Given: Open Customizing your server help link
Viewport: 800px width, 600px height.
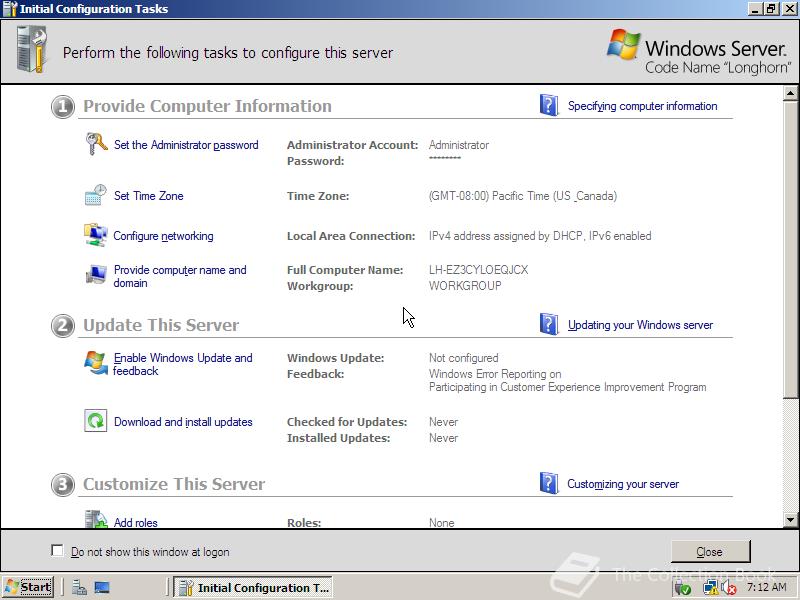Looking at the screenshot, I should click(623, 484).
